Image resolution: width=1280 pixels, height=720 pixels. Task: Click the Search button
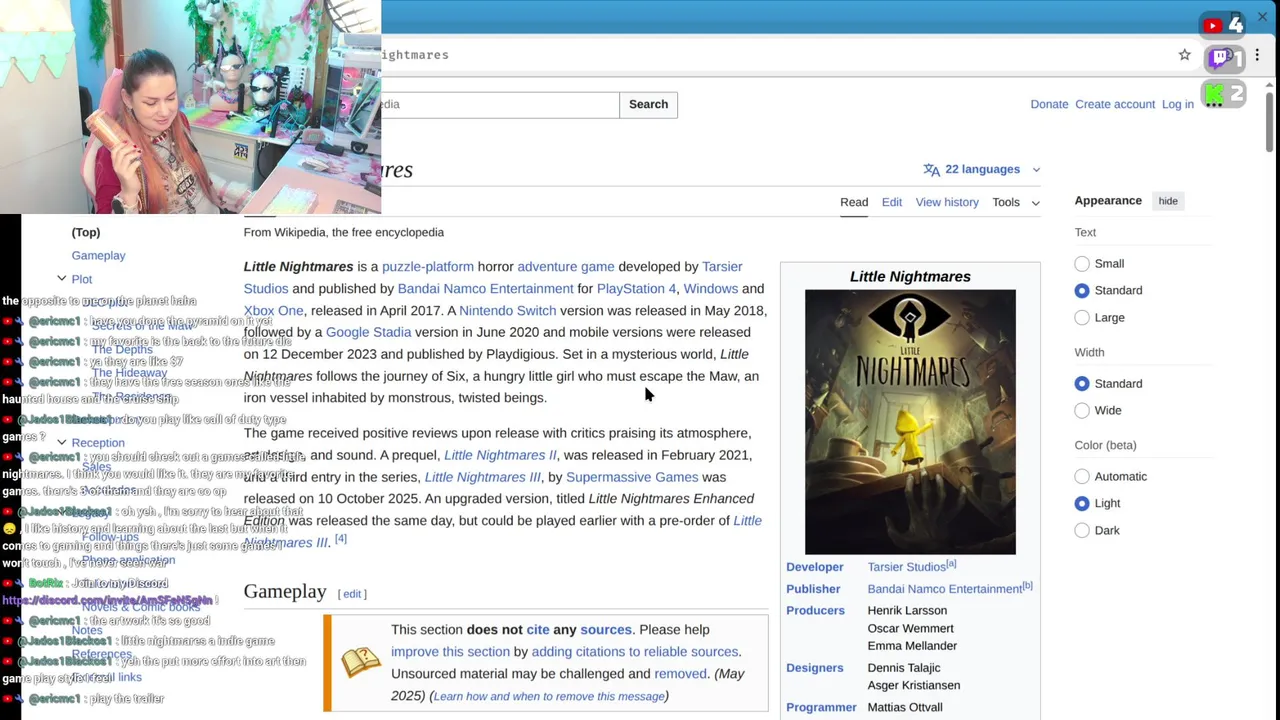[648, 104]
